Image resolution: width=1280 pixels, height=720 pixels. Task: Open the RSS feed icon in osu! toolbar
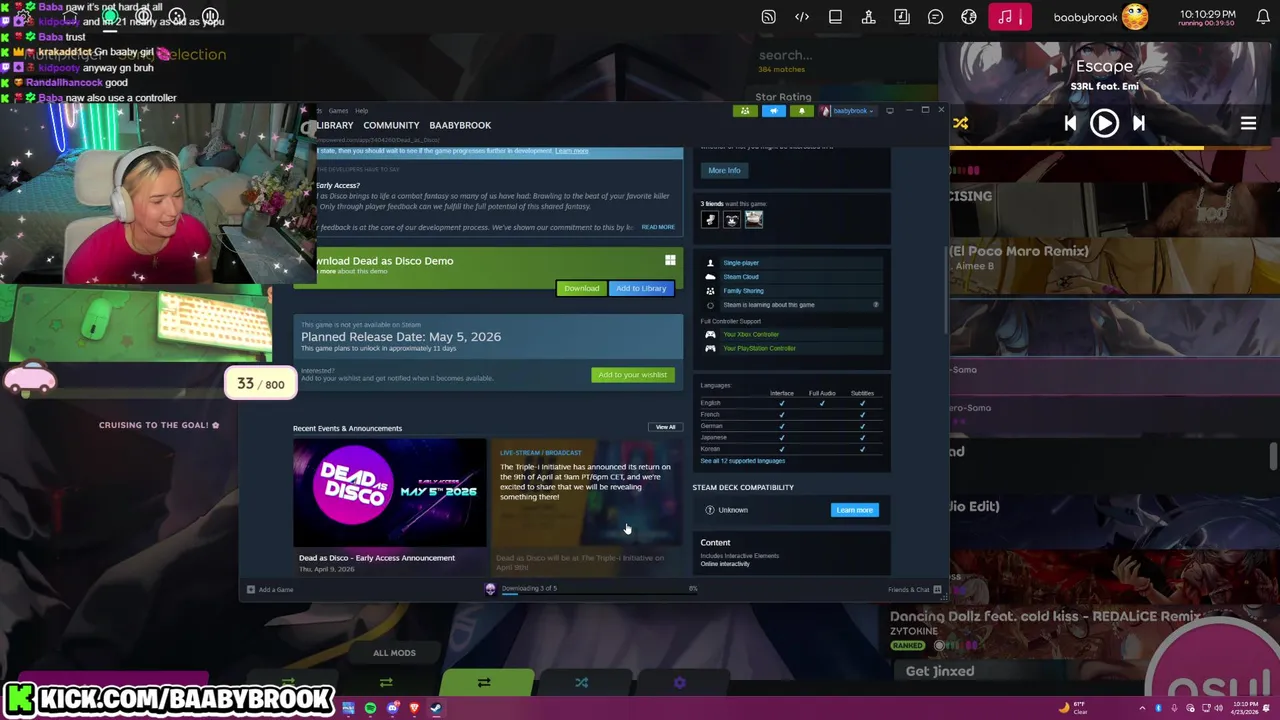tap(768, 17)
